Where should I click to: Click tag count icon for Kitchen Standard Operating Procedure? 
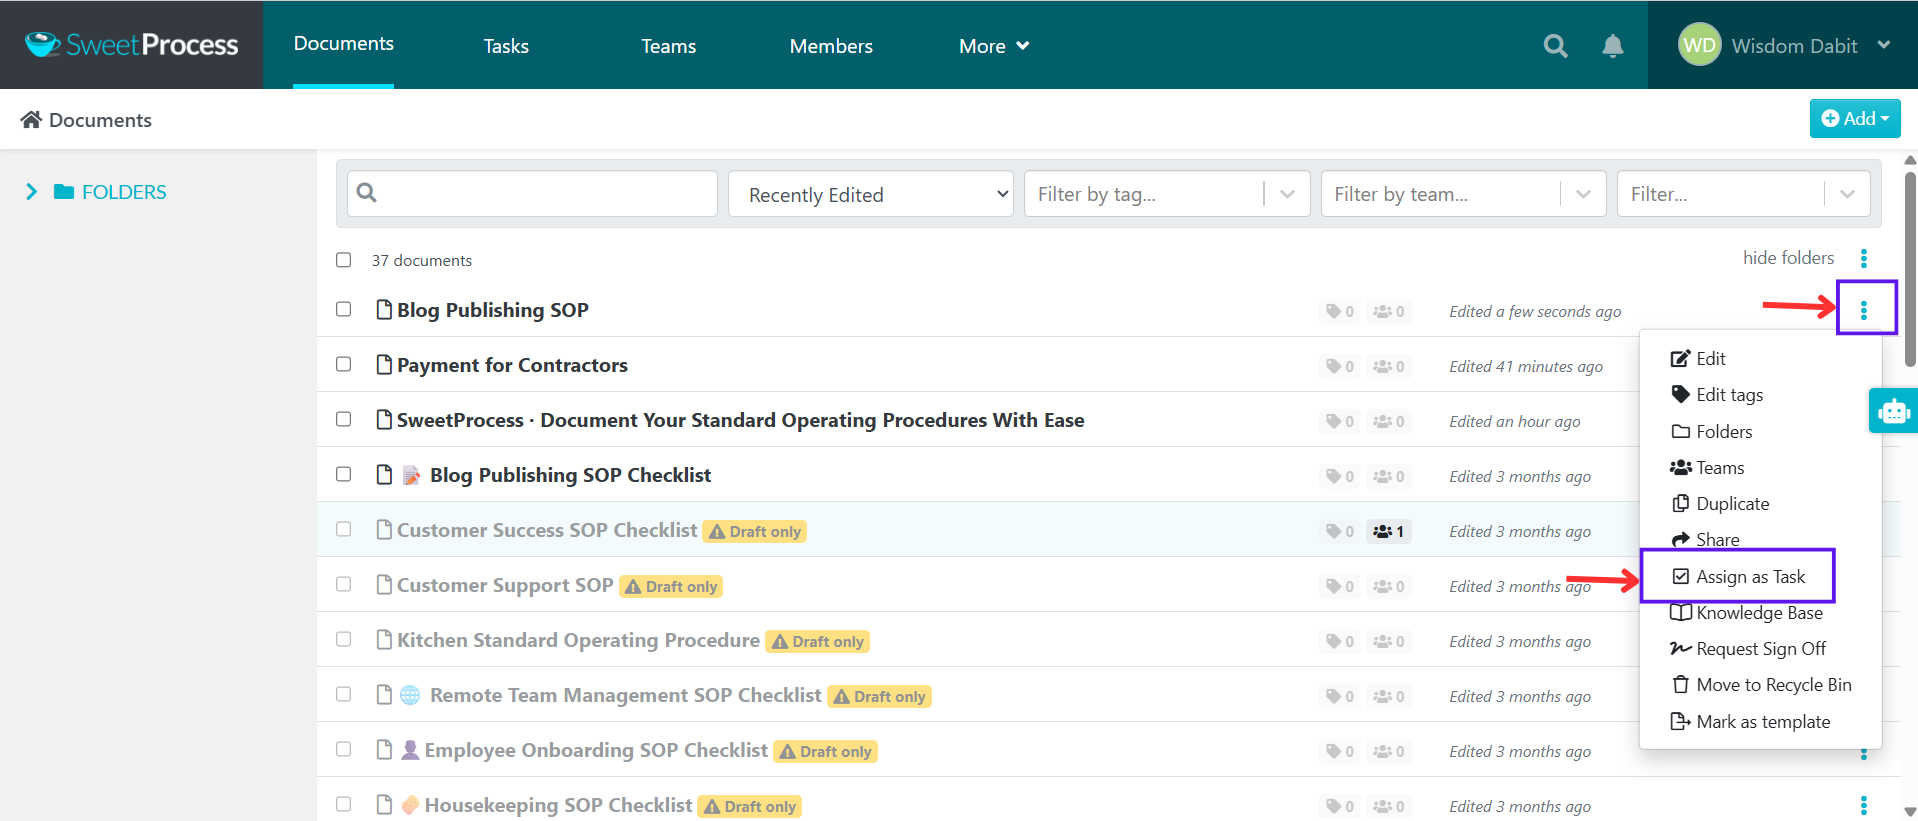pos(1339,642)
